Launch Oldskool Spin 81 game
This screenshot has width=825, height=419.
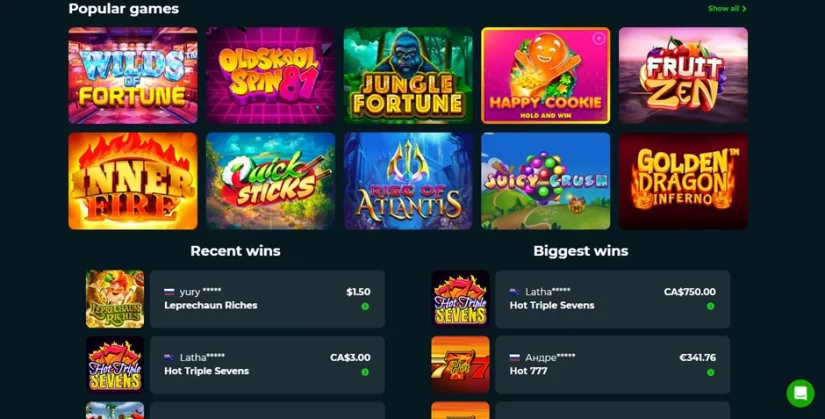click(270, 76)
